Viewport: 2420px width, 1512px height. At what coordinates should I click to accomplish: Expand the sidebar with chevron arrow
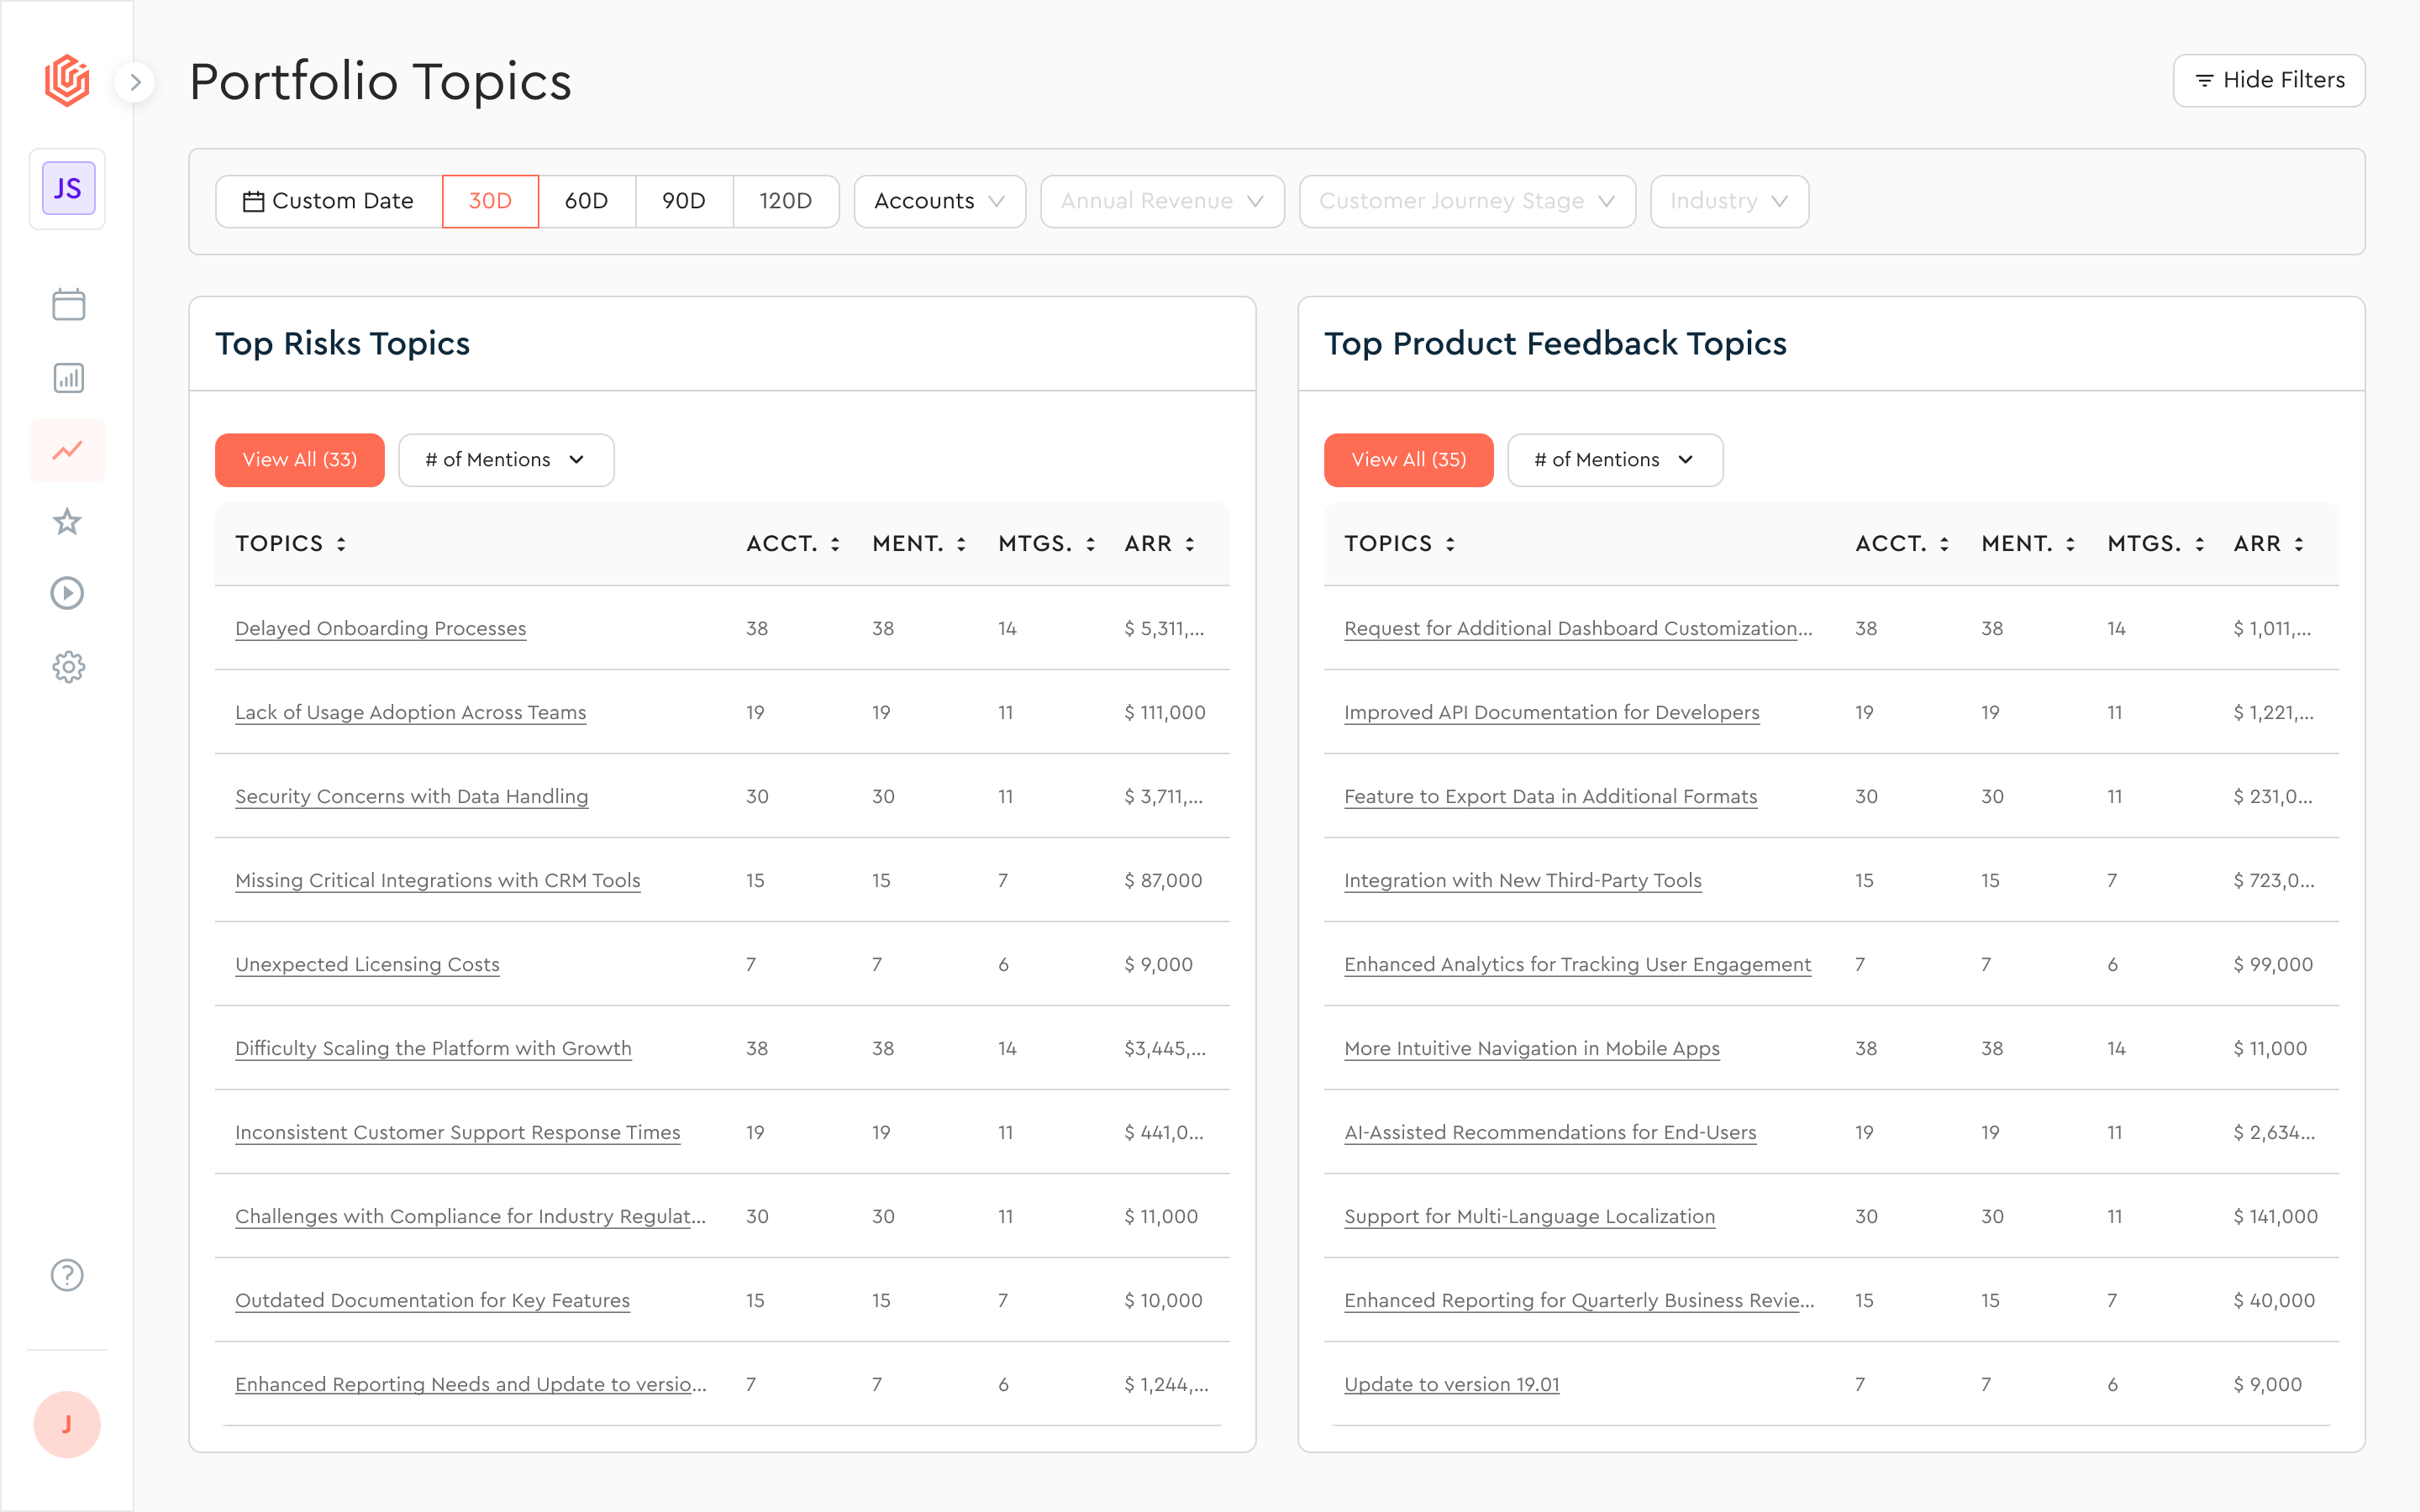coord(135,82)
